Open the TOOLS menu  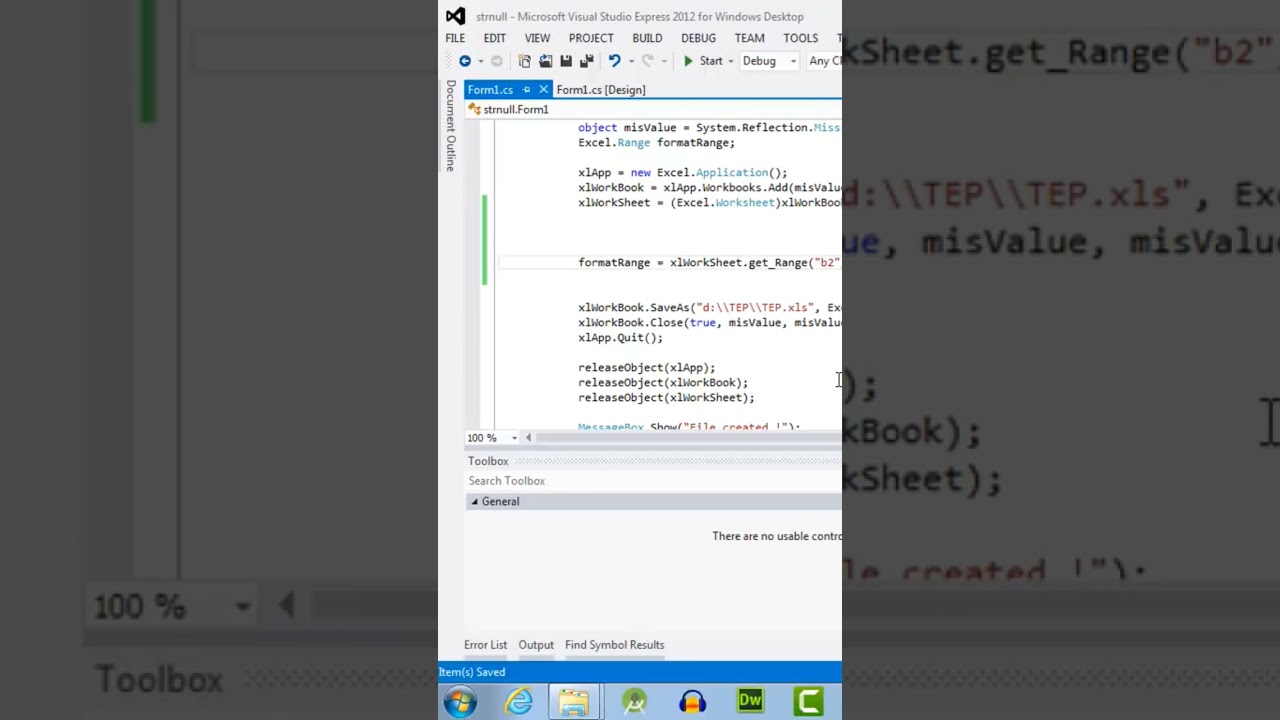point(800,38)
